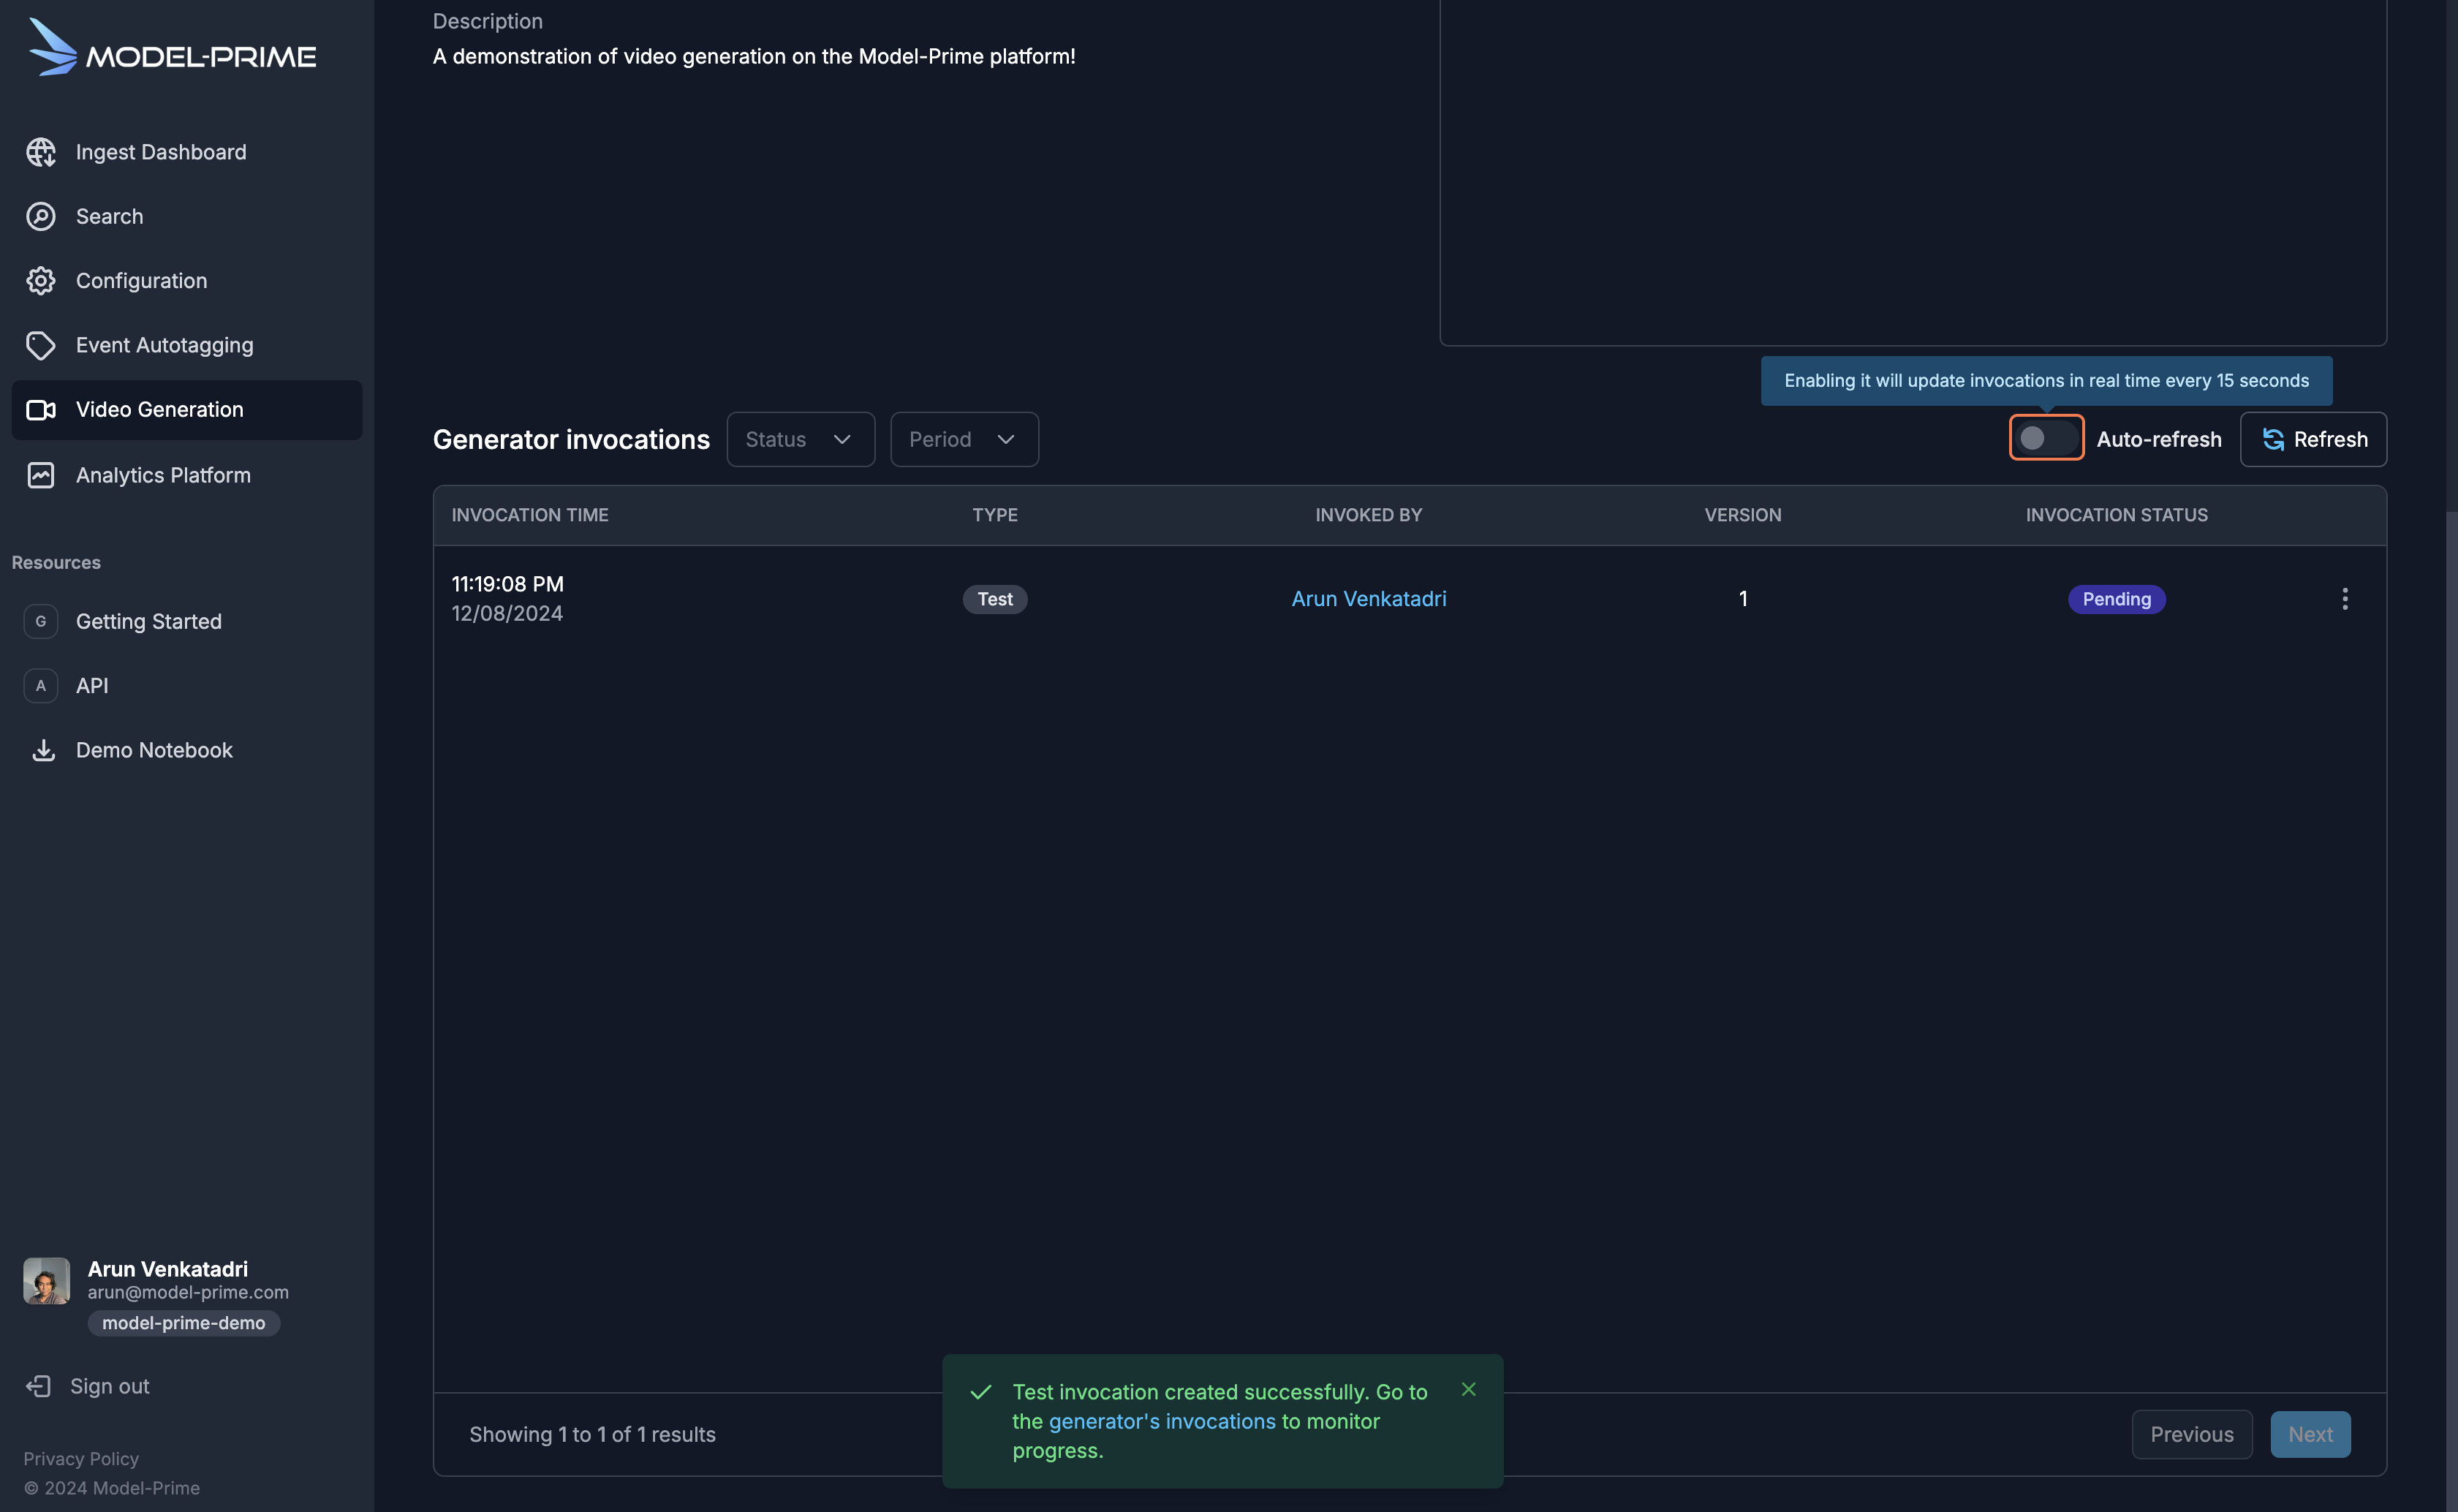Click the Refresh arrows icon
The height and width of the screenshot is (1512, 2458).
pos(2272,439)
